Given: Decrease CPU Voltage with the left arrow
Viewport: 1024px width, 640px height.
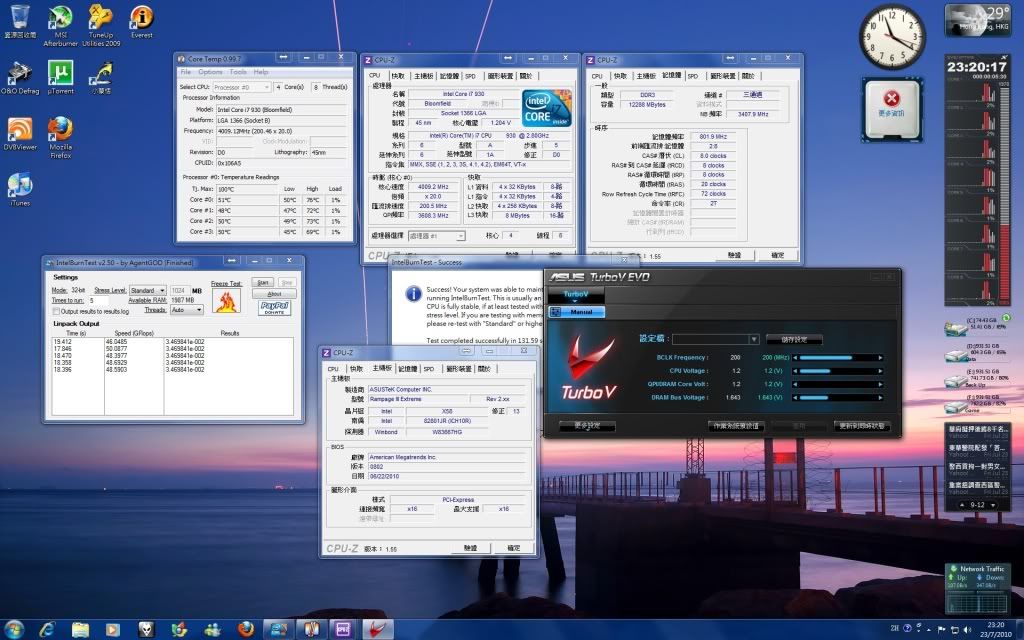Looking at the screenshot, I should pos(795,371).
